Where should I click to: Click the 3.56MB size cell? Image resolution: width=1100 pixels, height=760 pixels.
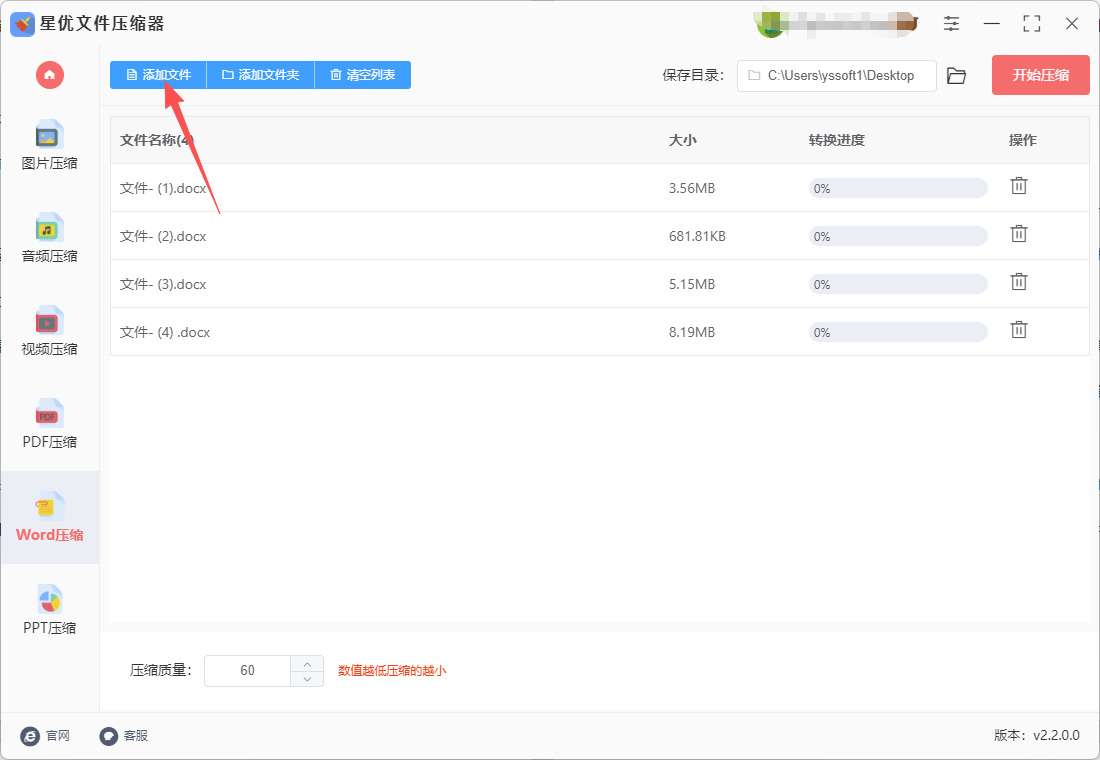[692, 188]
